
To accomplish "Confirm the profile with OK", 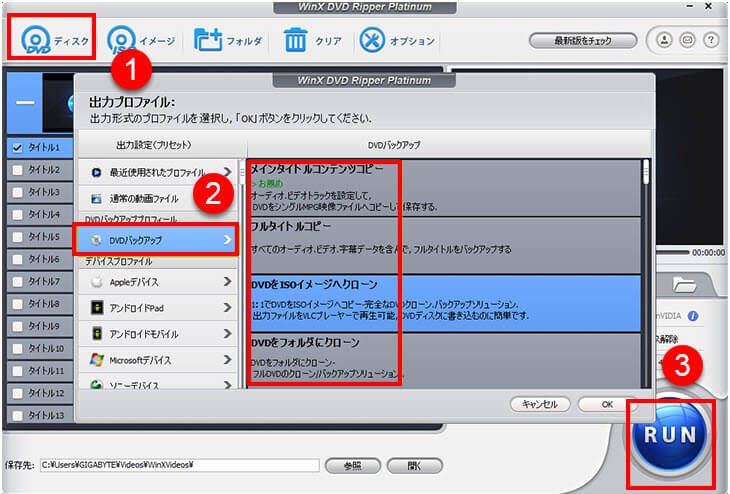I will (607, 404).
